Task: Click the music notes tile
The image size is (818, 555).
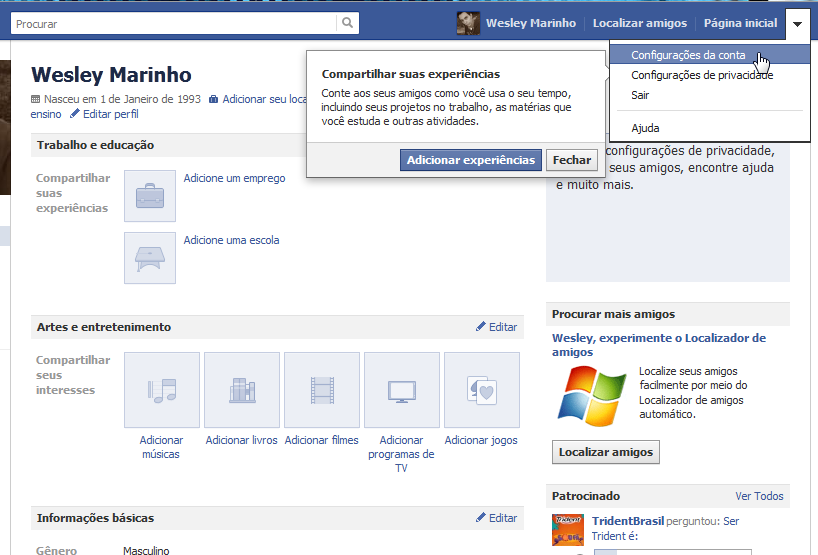Action: (161, 389)
